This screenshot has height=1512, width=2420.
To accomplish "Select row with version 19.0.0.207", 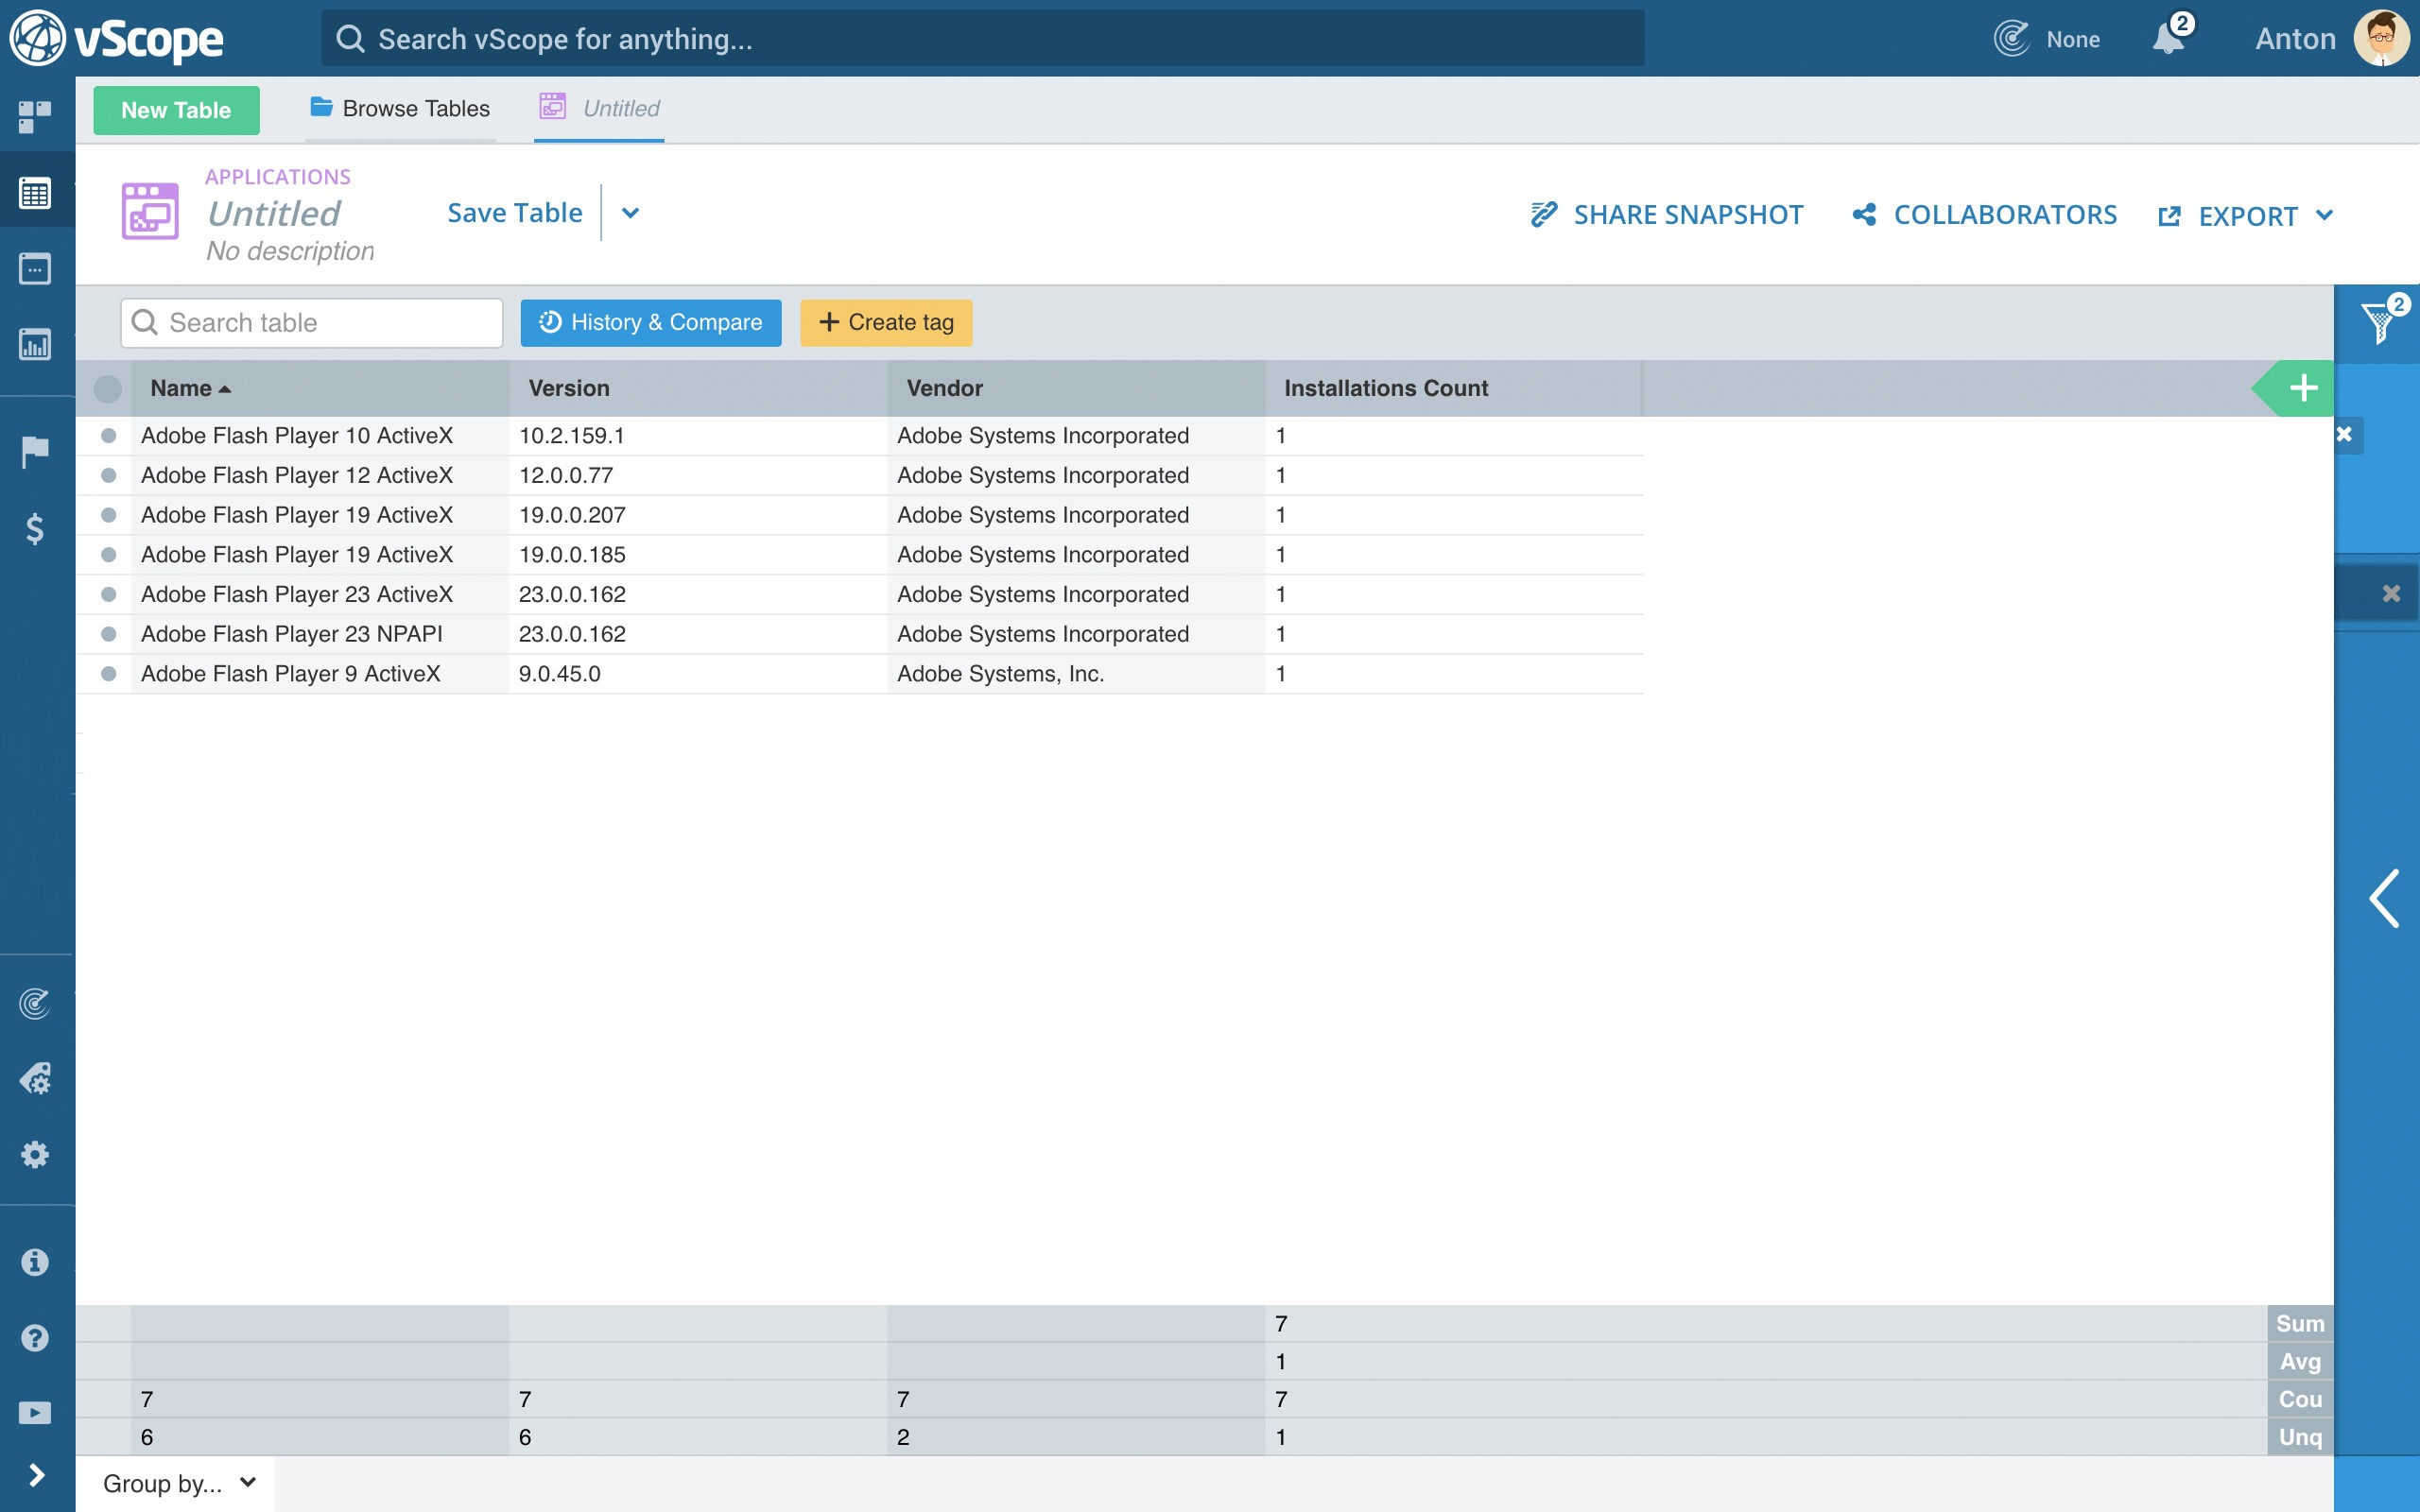I will tap(109, 515).
